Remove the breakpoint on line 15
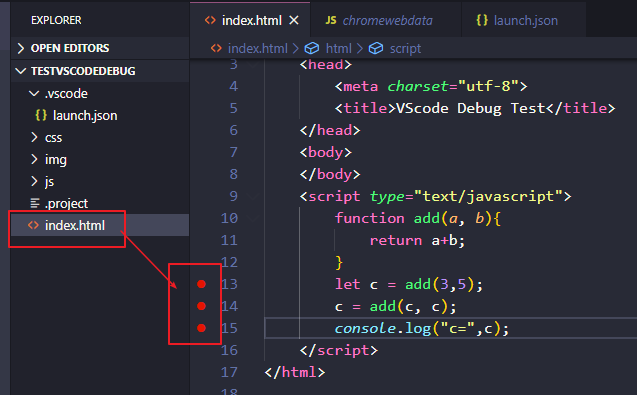 point(202,328)
